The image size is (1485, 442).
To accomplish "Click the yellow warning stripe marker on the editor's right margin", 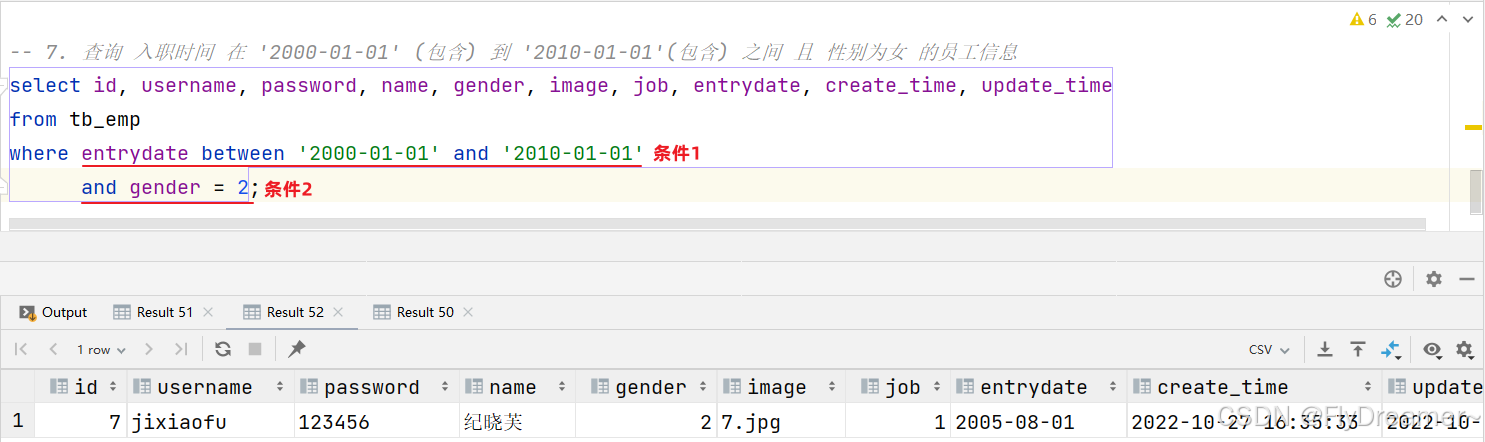I will point(1473,127).
